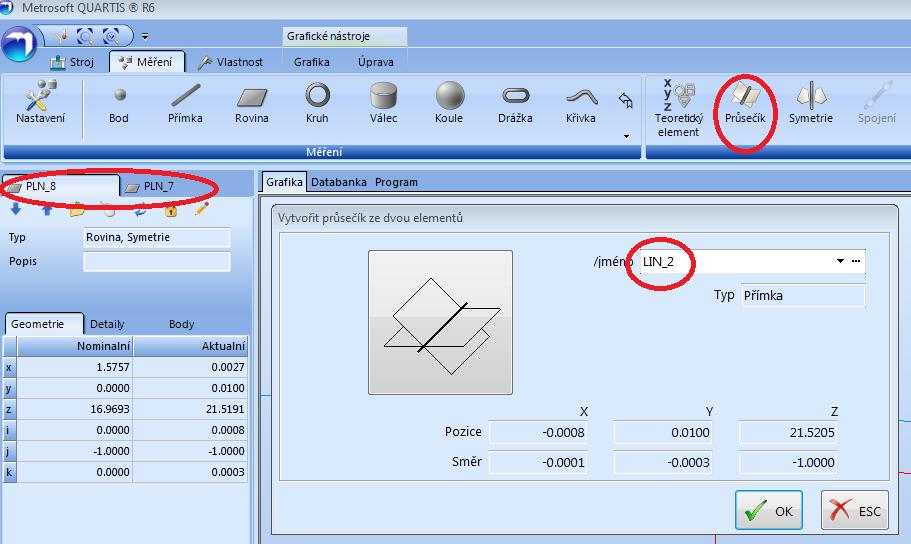Switch to the Geometrie tab
The width and height of the screenshot is (911, 544).
point(44,324)
